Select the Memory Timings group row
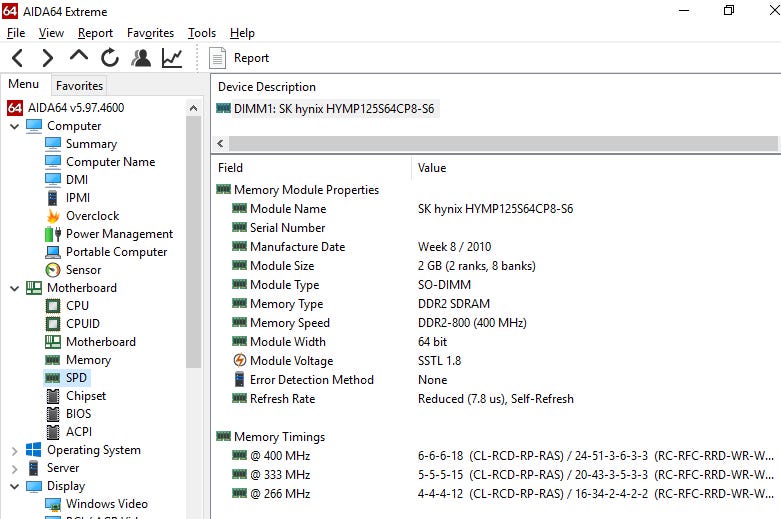 pyautogui.click(x=270, y=437)
